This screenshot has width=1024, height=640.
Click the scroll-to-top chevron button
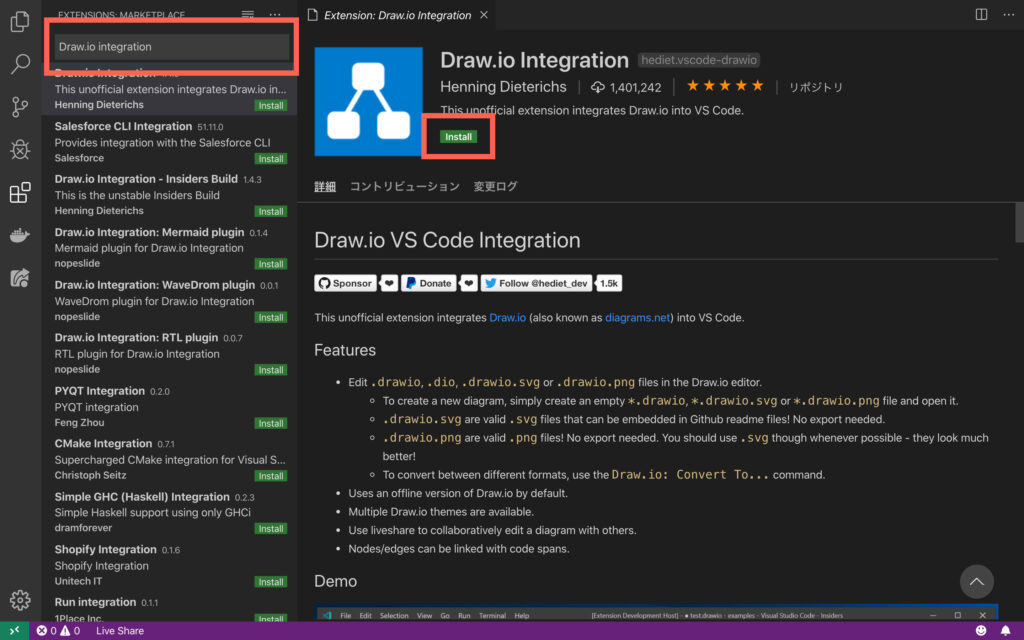coord(976,581)
